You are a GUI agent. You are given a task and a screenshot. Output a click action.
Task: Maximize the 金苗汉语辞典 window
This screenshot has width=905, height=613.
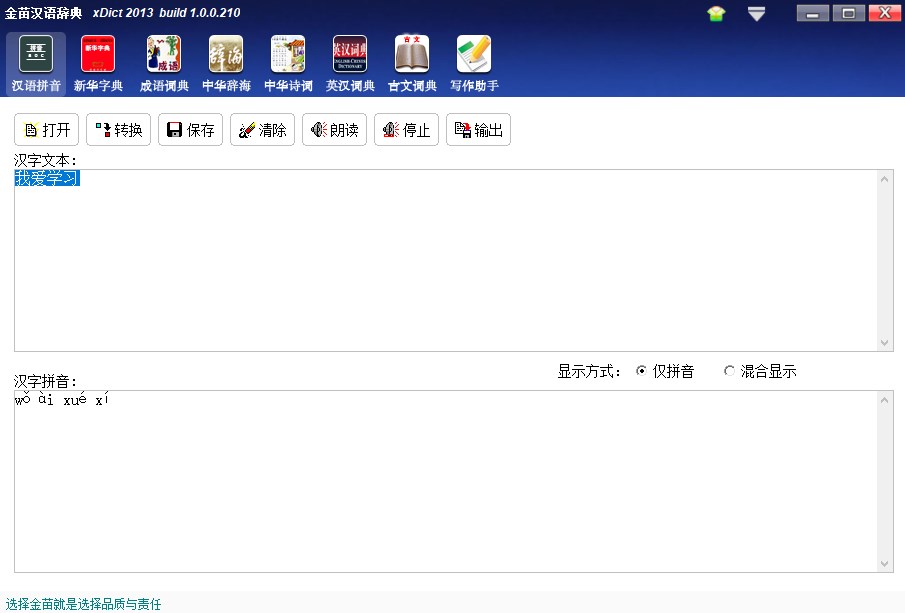848,13
